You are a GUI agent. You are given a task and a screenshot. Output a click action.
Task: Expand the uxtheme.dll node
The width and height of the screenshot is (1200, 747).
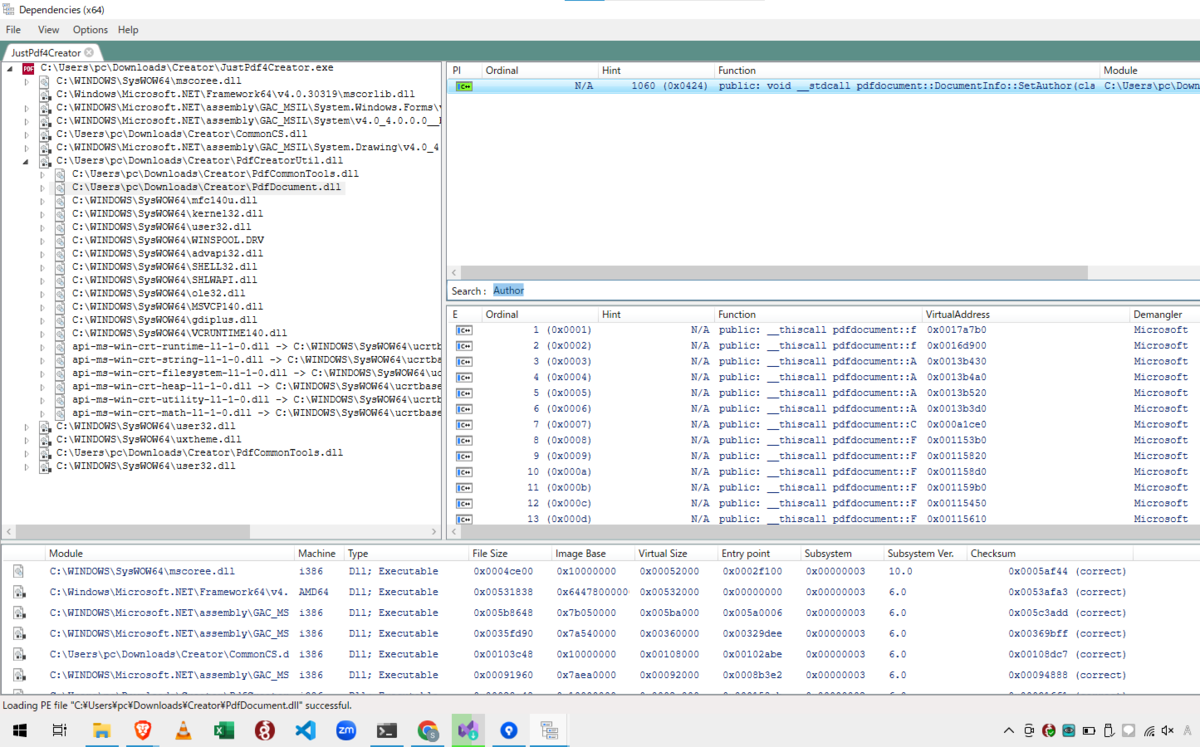(28, 439)
